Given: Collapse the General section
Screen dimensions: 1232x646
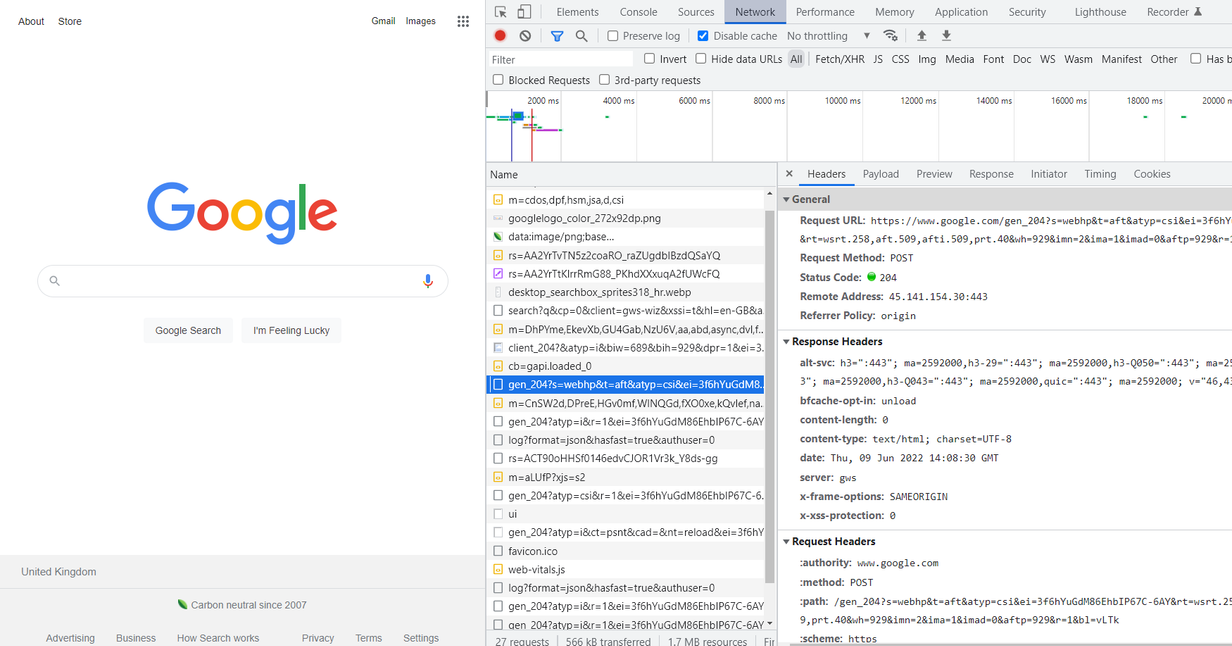Looking at the screenshot, I should (787, 200).
